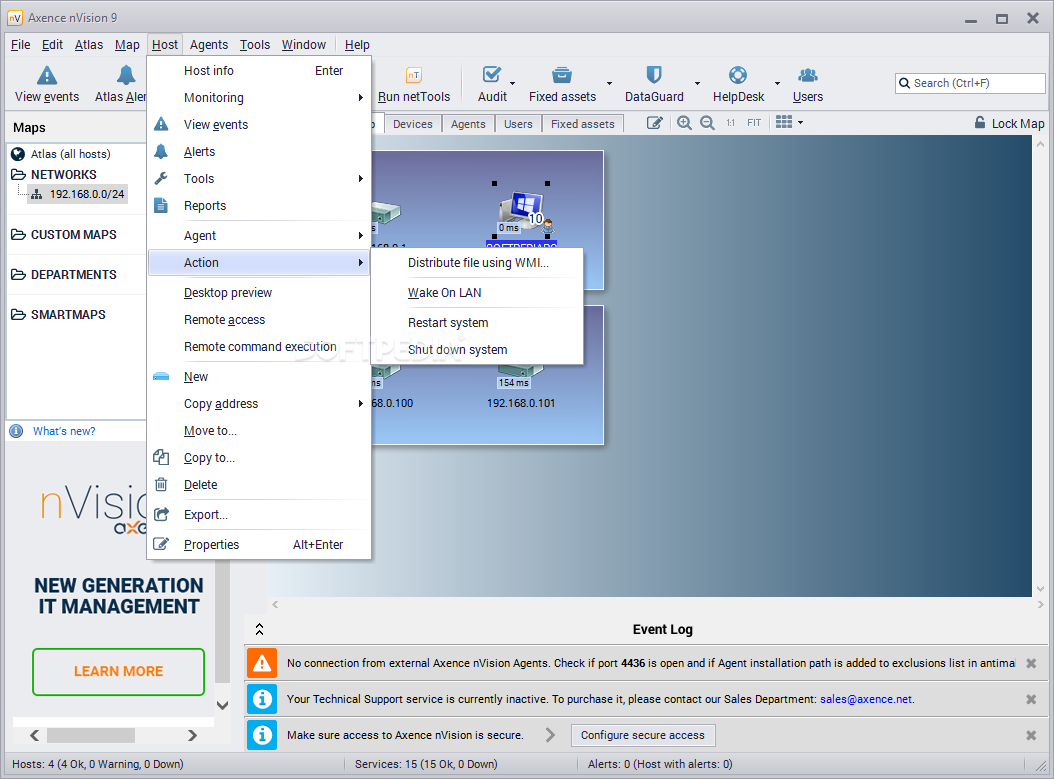Open Desktop preview
Screen dimensions: 1054x779
259,293
